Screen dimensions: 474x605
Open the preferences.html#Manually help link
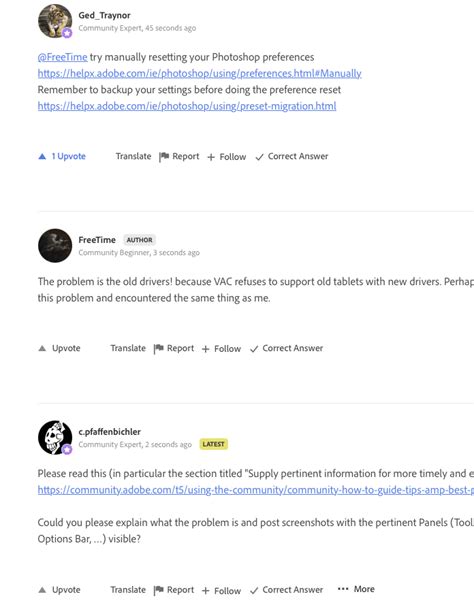[x=199, y=73]
